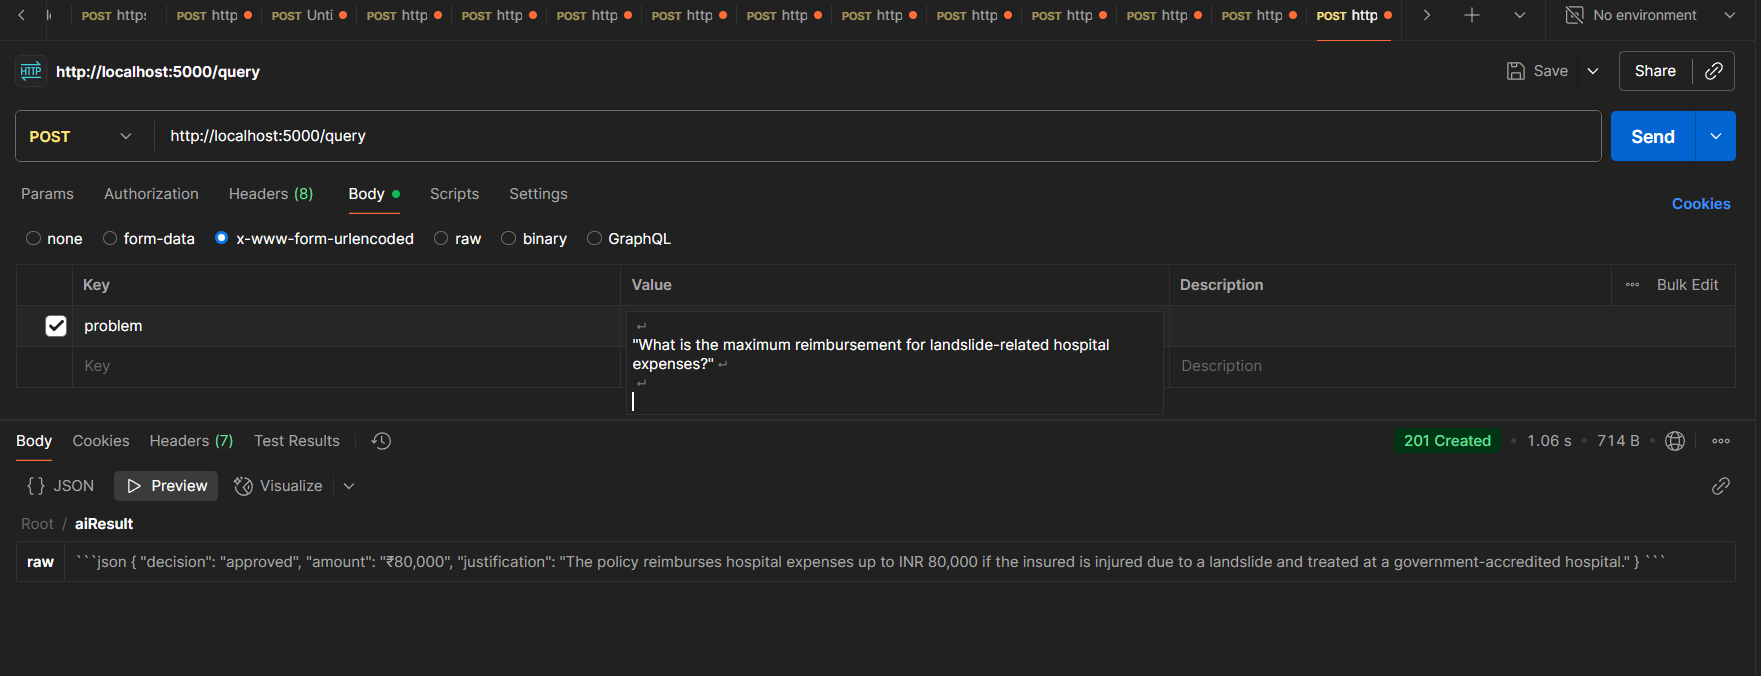
Task: Open response Cookies tab
Action: pos(101,441)
